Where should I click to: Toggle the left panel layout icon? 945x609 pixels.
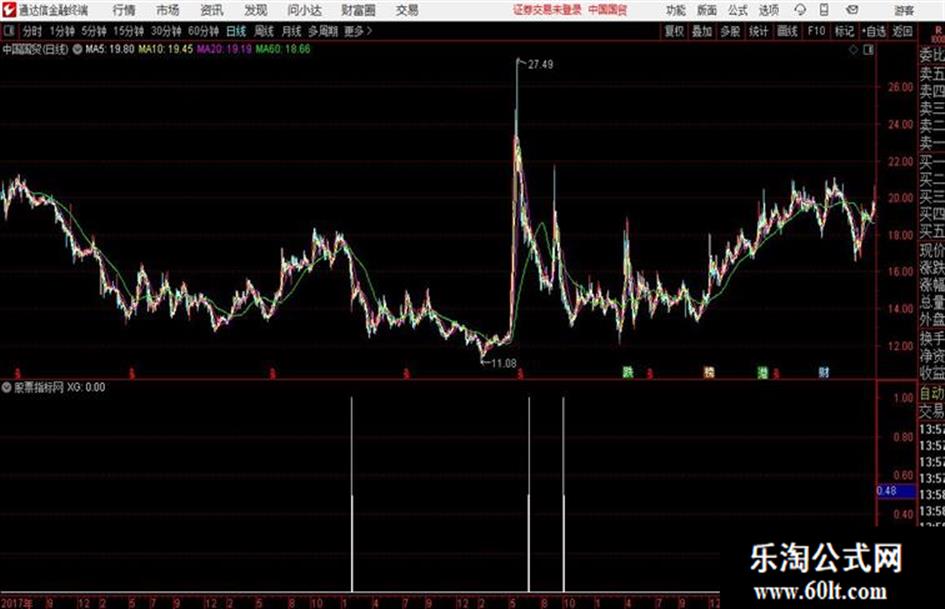[8, 31]
